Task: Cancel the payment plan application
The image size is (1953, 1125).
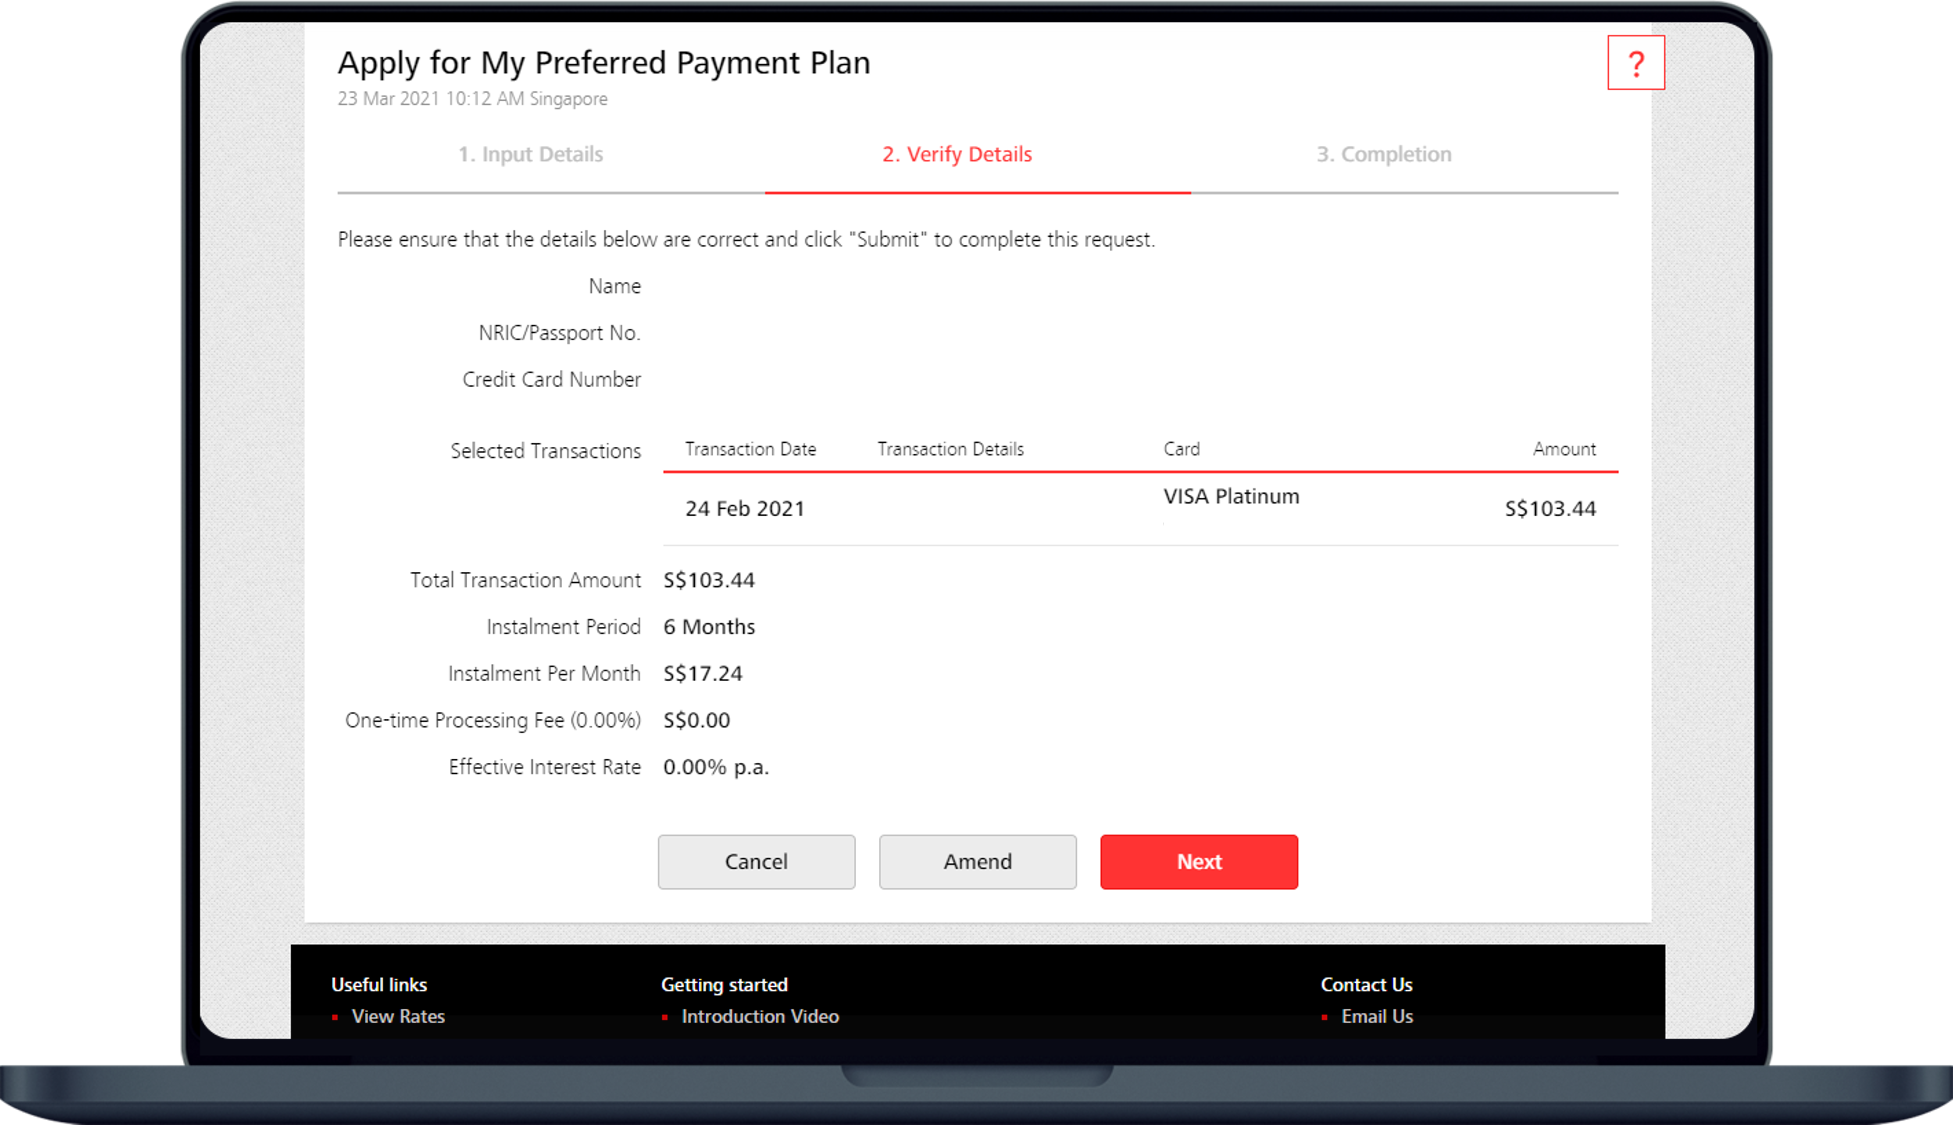Action: pos(756,861)
